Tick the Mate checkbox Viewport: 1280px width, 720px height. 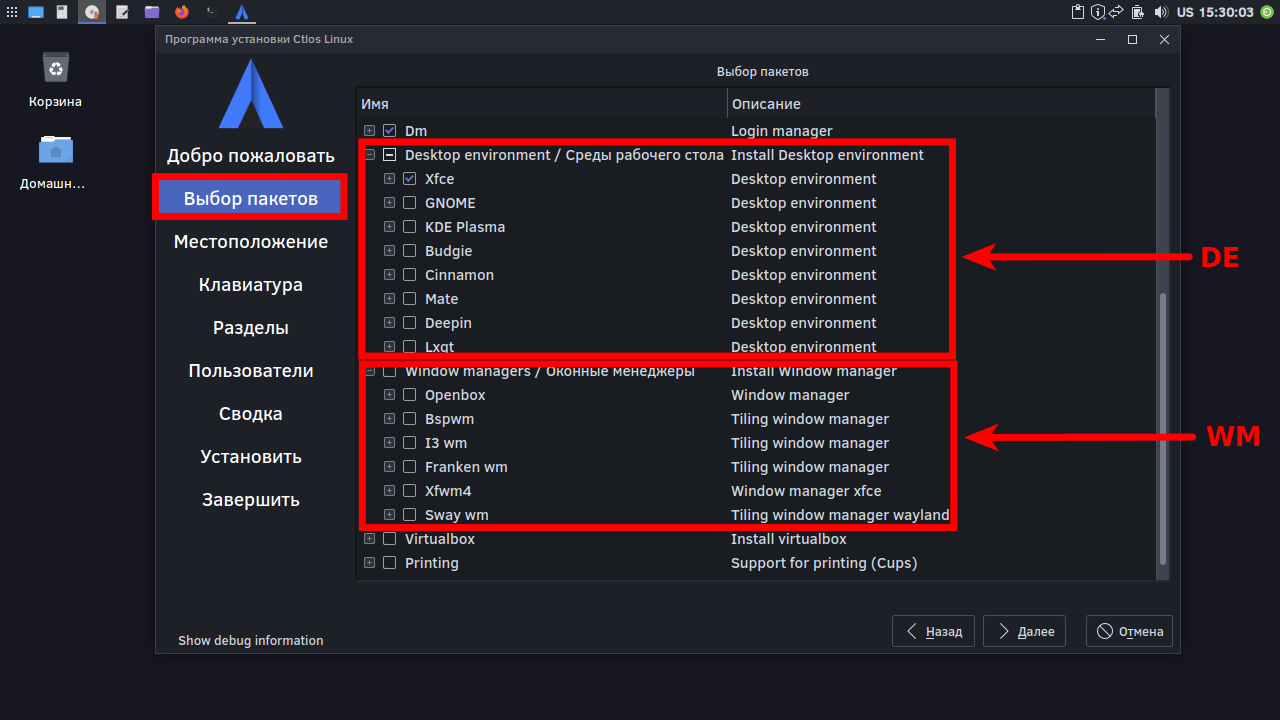click(410, 299)
